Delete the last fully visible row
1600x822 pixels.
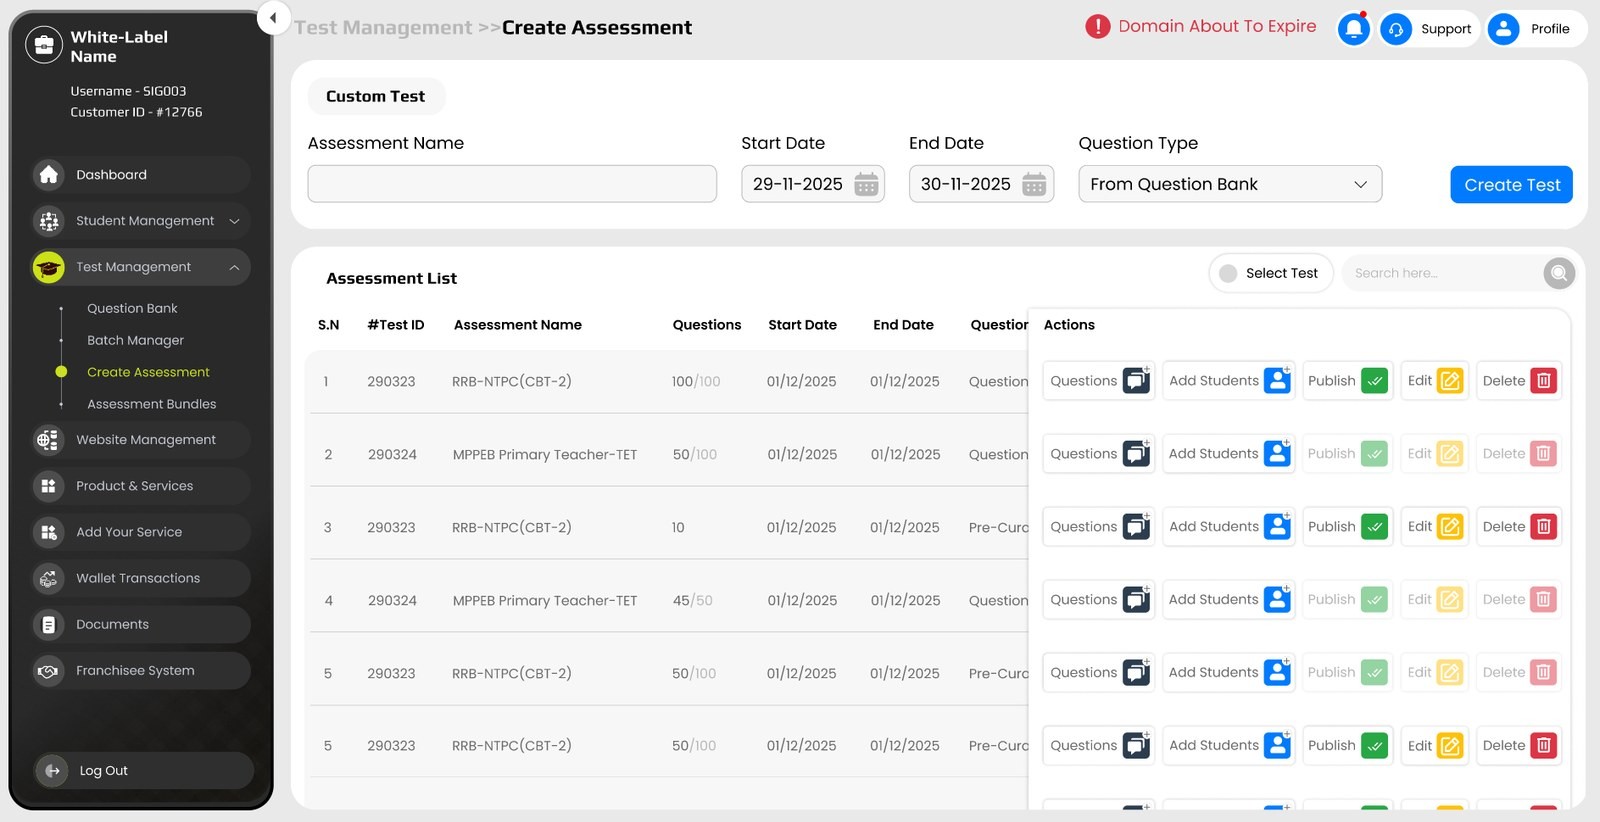1519,746
